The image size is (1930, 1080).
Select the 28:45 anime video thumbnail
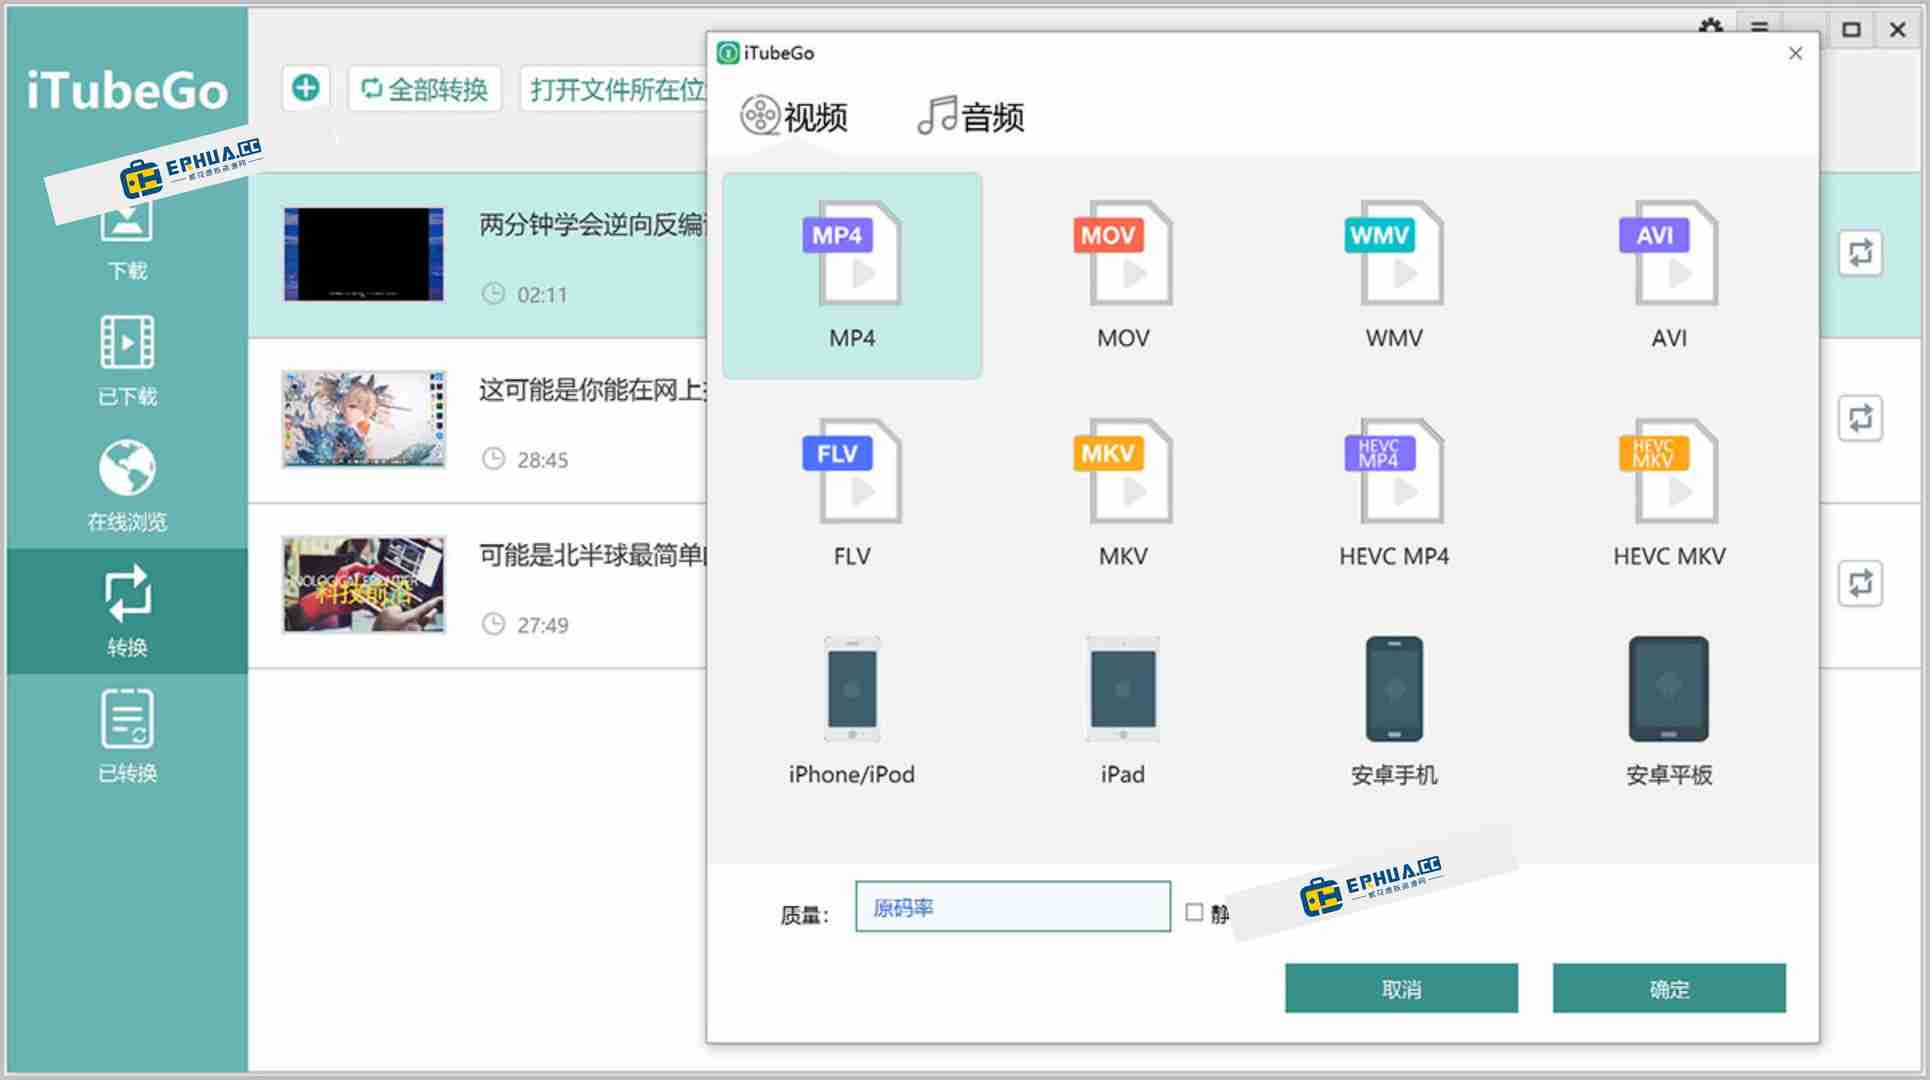364,420
